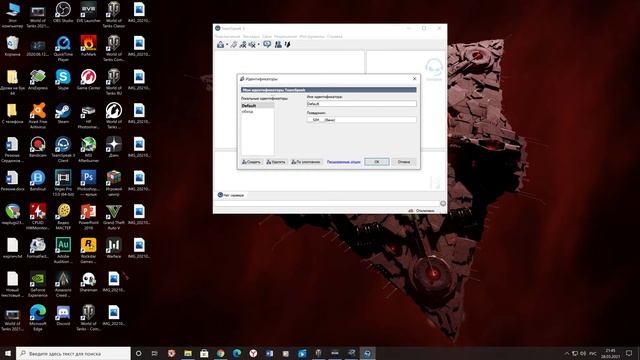Open Chrome from the taskbar

pyautogui.click(x=220, y=353)
